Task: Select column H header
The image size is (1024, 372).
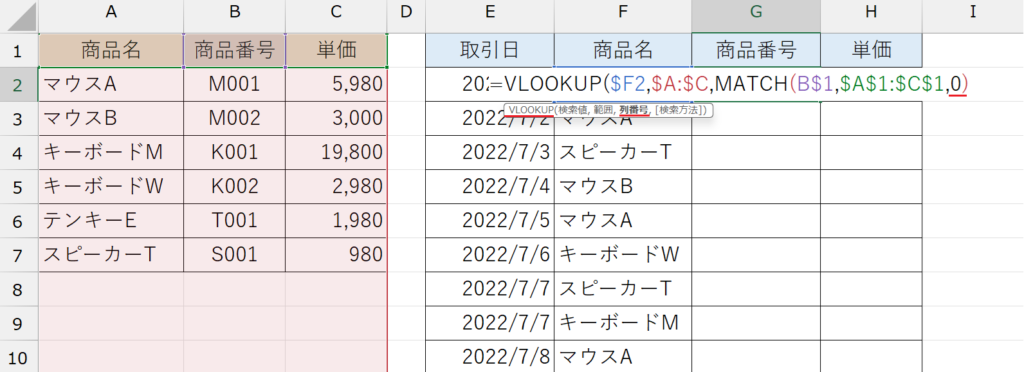Action: (871, 16)
